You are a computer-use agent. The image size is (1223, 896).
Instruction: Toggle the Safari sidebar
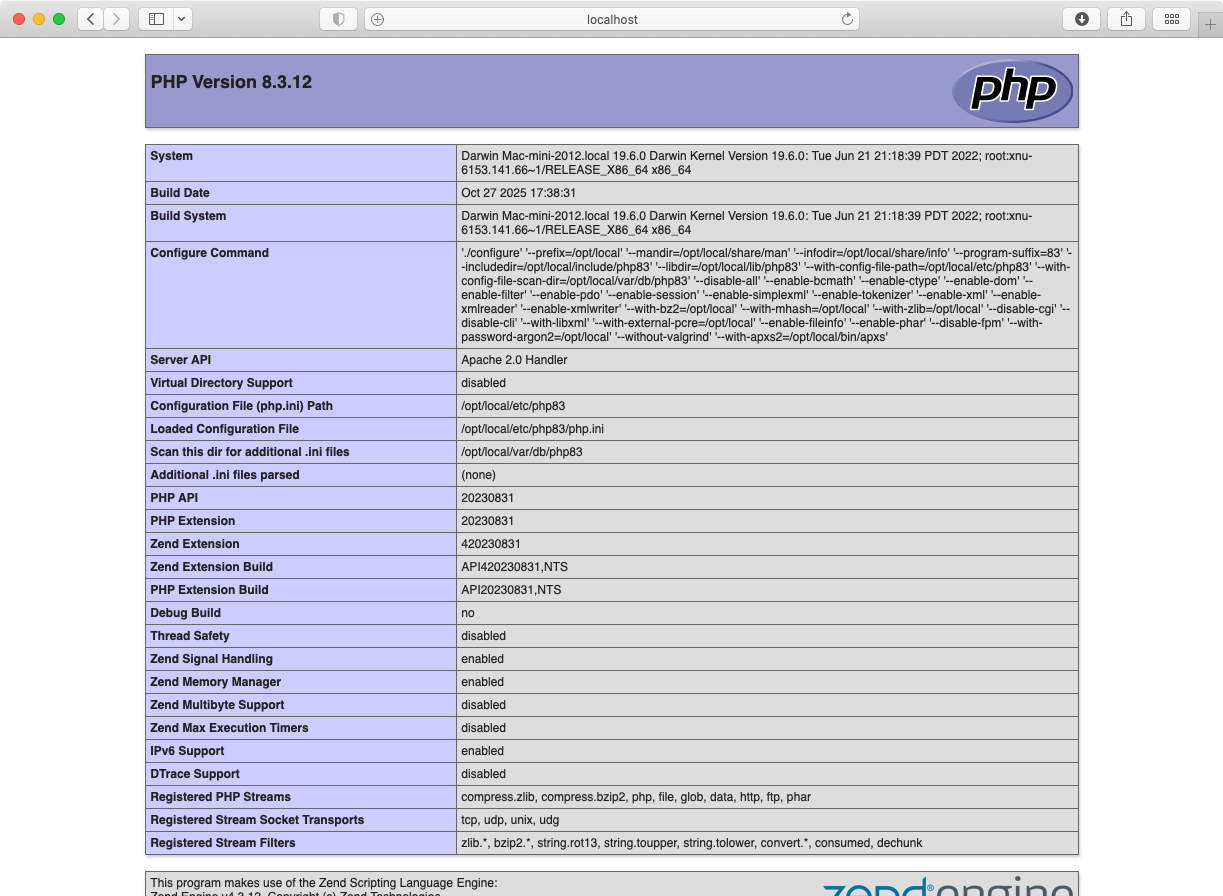click(x=155, y=19)
